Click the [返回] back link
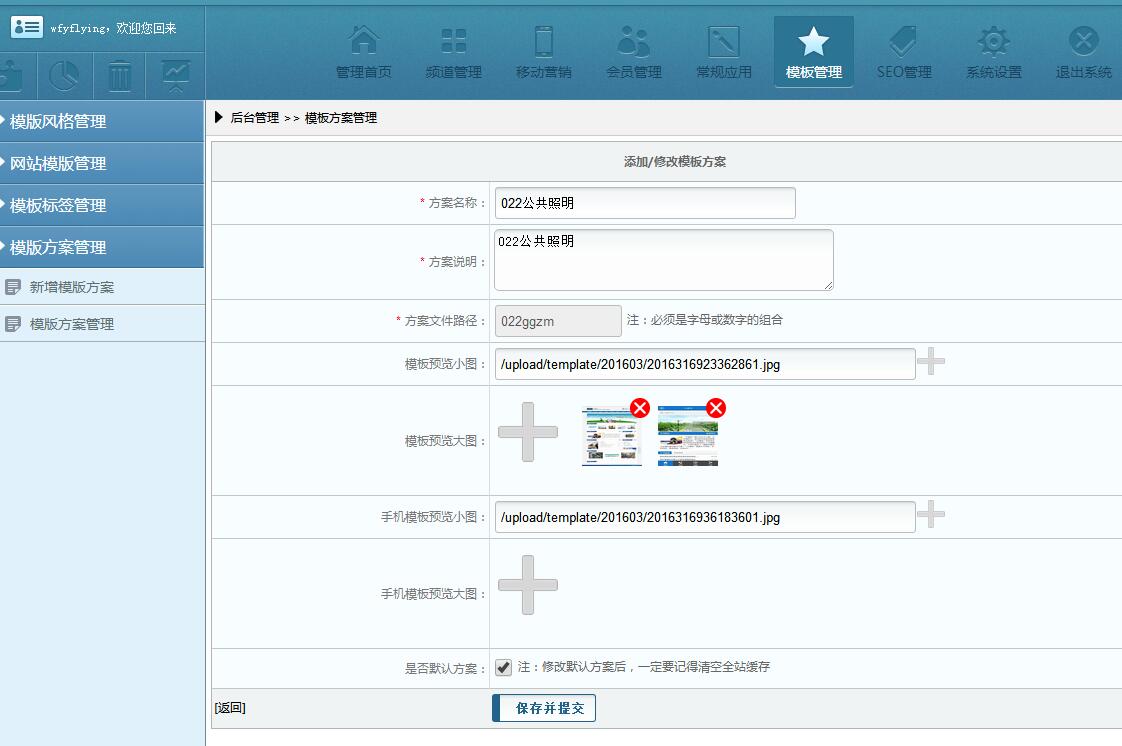Viewport: 1122px width, 746px height. pos(230,708)
